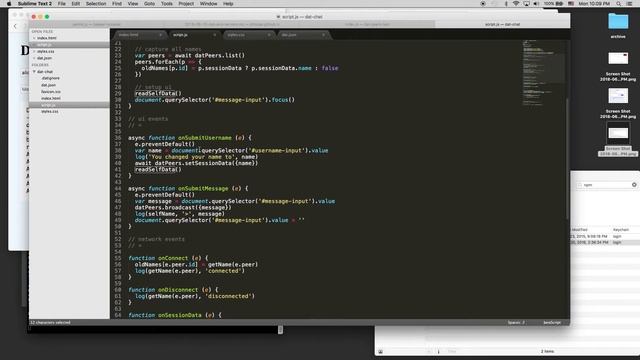Screen dimensions: 640x360
Task: Sort by the Date Modified column header
Action: pyautogui.click(x=580, y=230)
